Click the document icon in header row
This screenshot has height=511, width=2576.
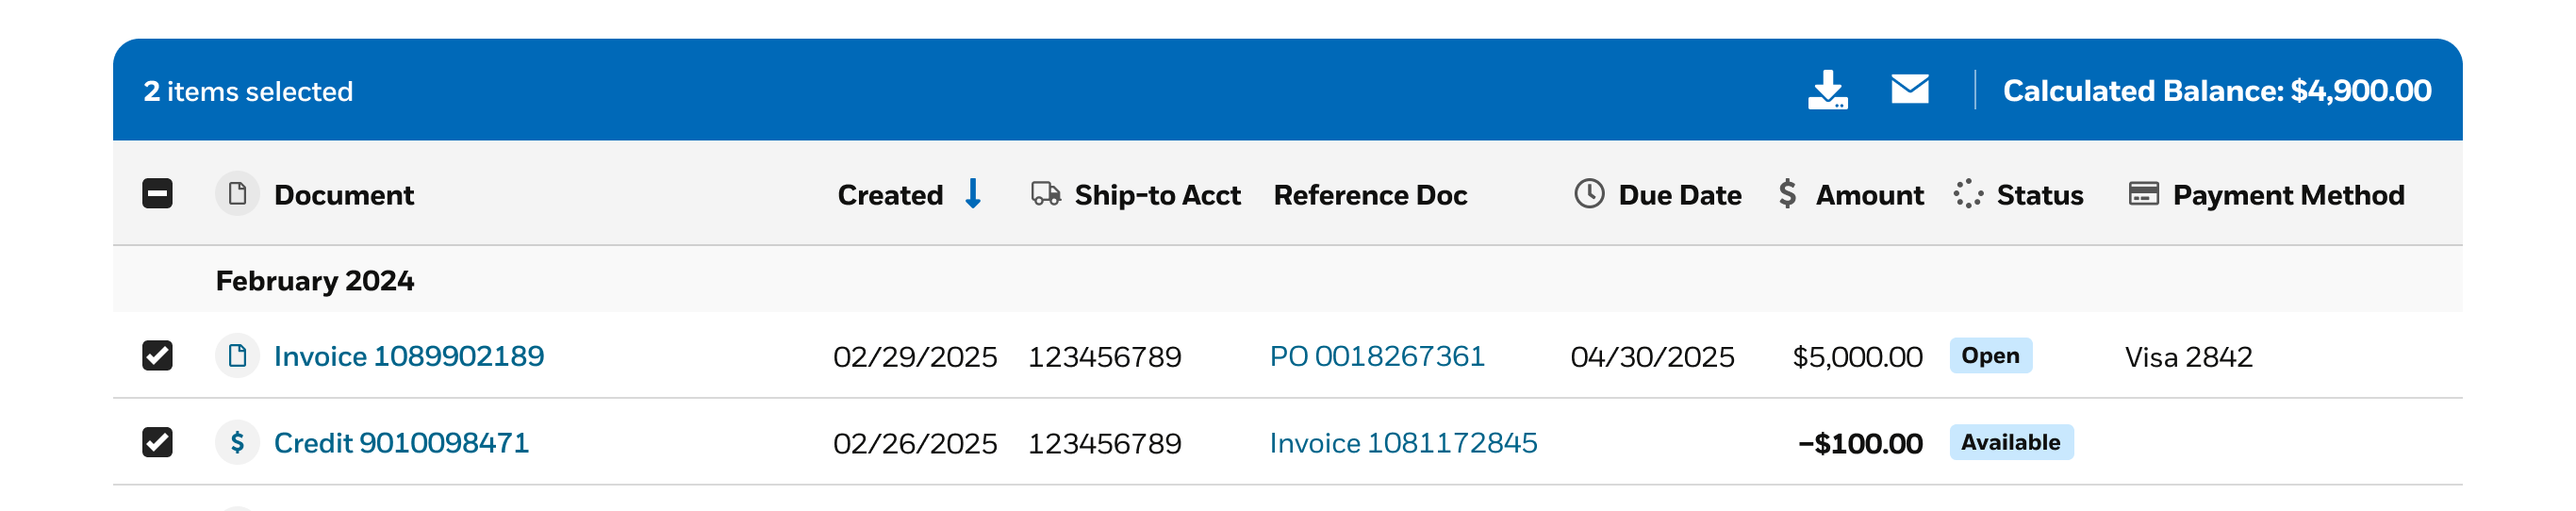coord(237,193)
